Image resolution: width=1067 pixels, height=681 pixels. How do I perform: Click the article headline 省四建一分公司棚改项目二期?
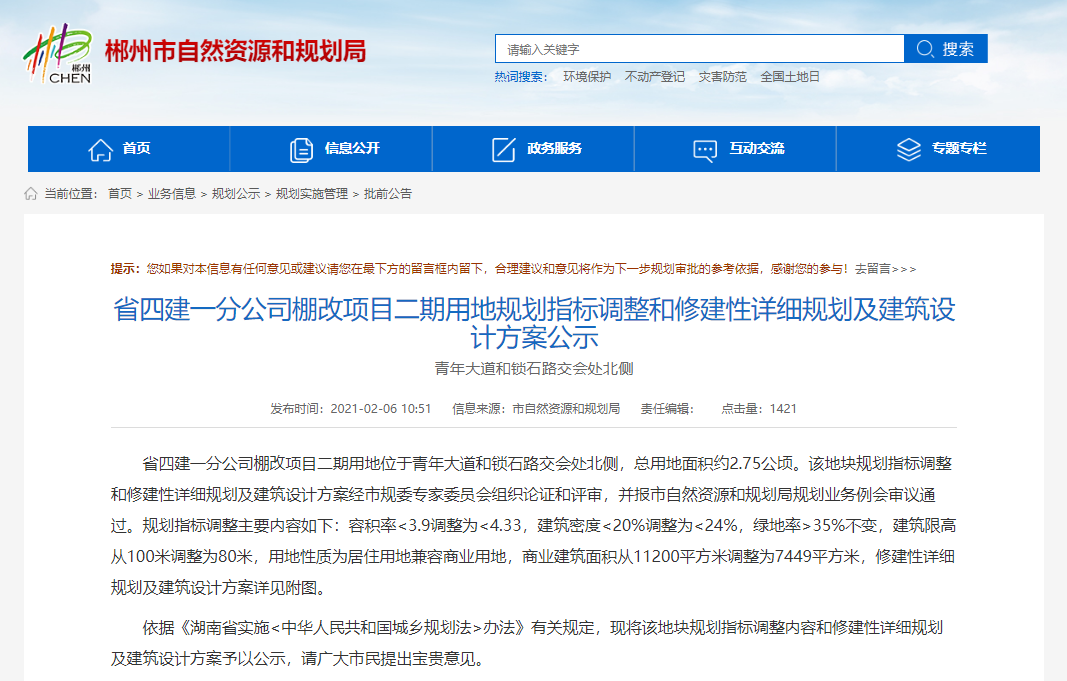pos(534,323)
